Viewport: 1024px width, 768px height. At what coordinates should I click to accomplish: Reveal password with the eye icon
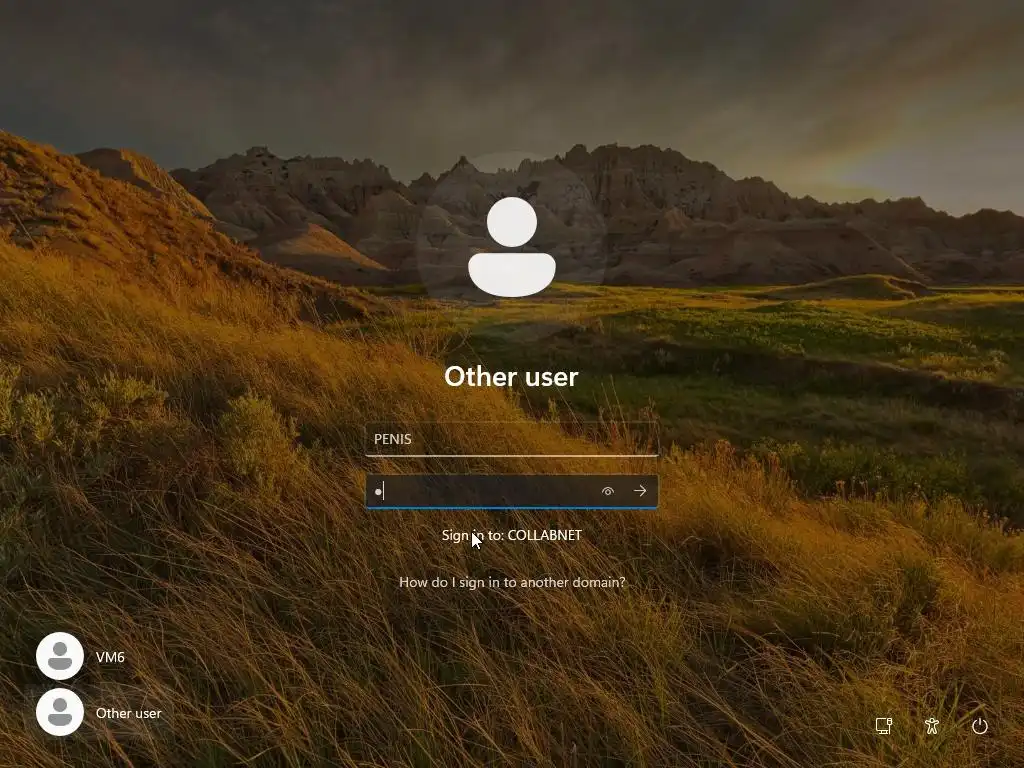click(607, 491)
